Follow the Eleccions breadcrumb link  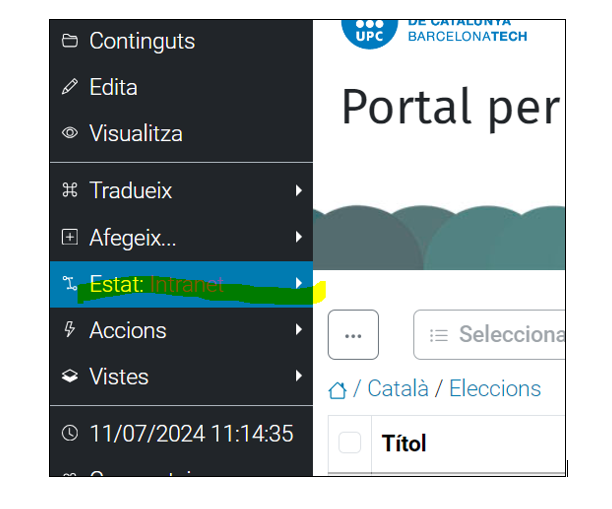(x=495, y=389)
